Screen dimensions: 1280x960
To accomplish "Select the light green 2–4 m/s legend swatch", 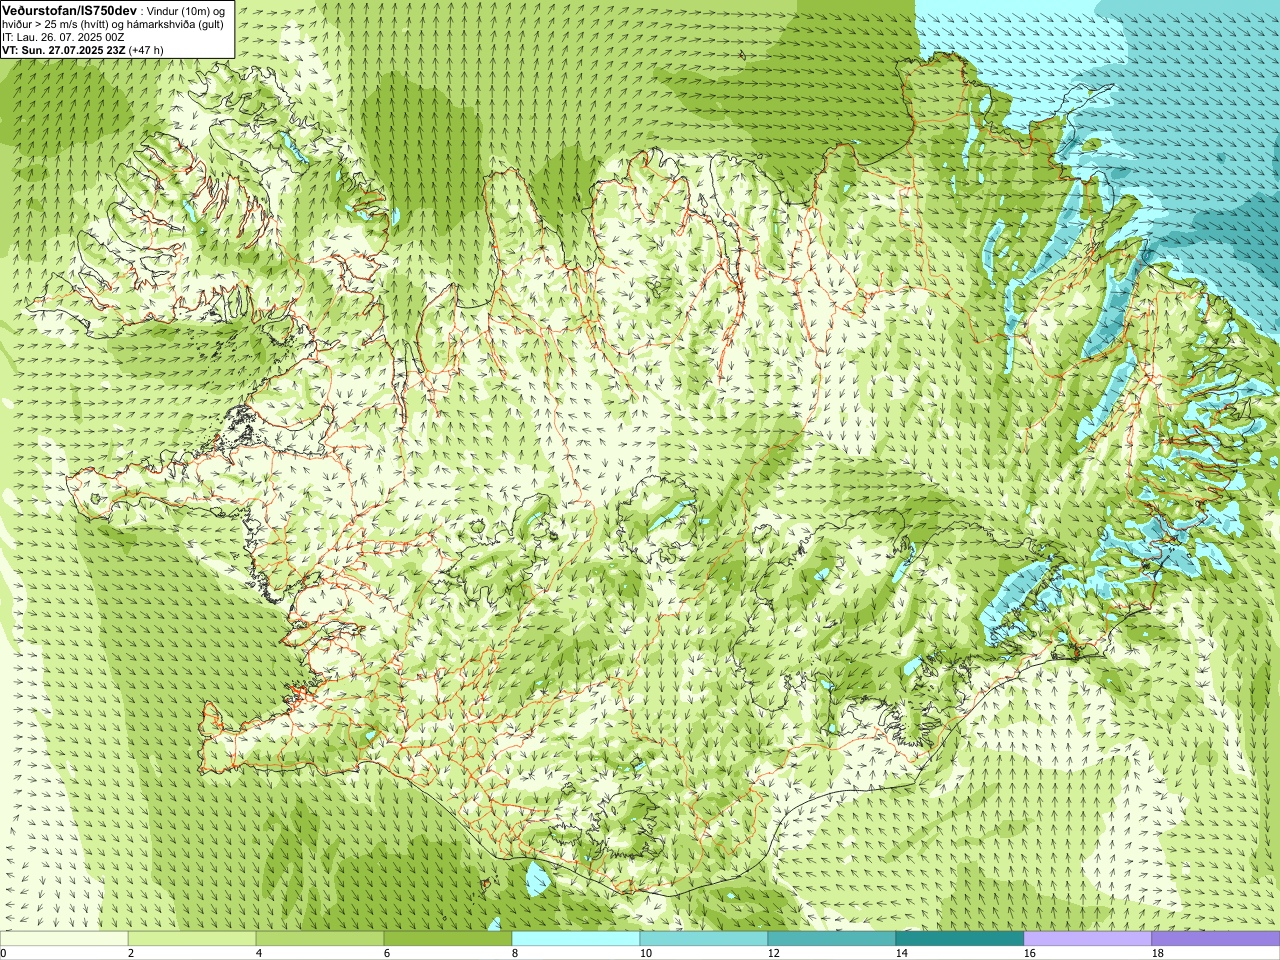I will pos(192,939).
